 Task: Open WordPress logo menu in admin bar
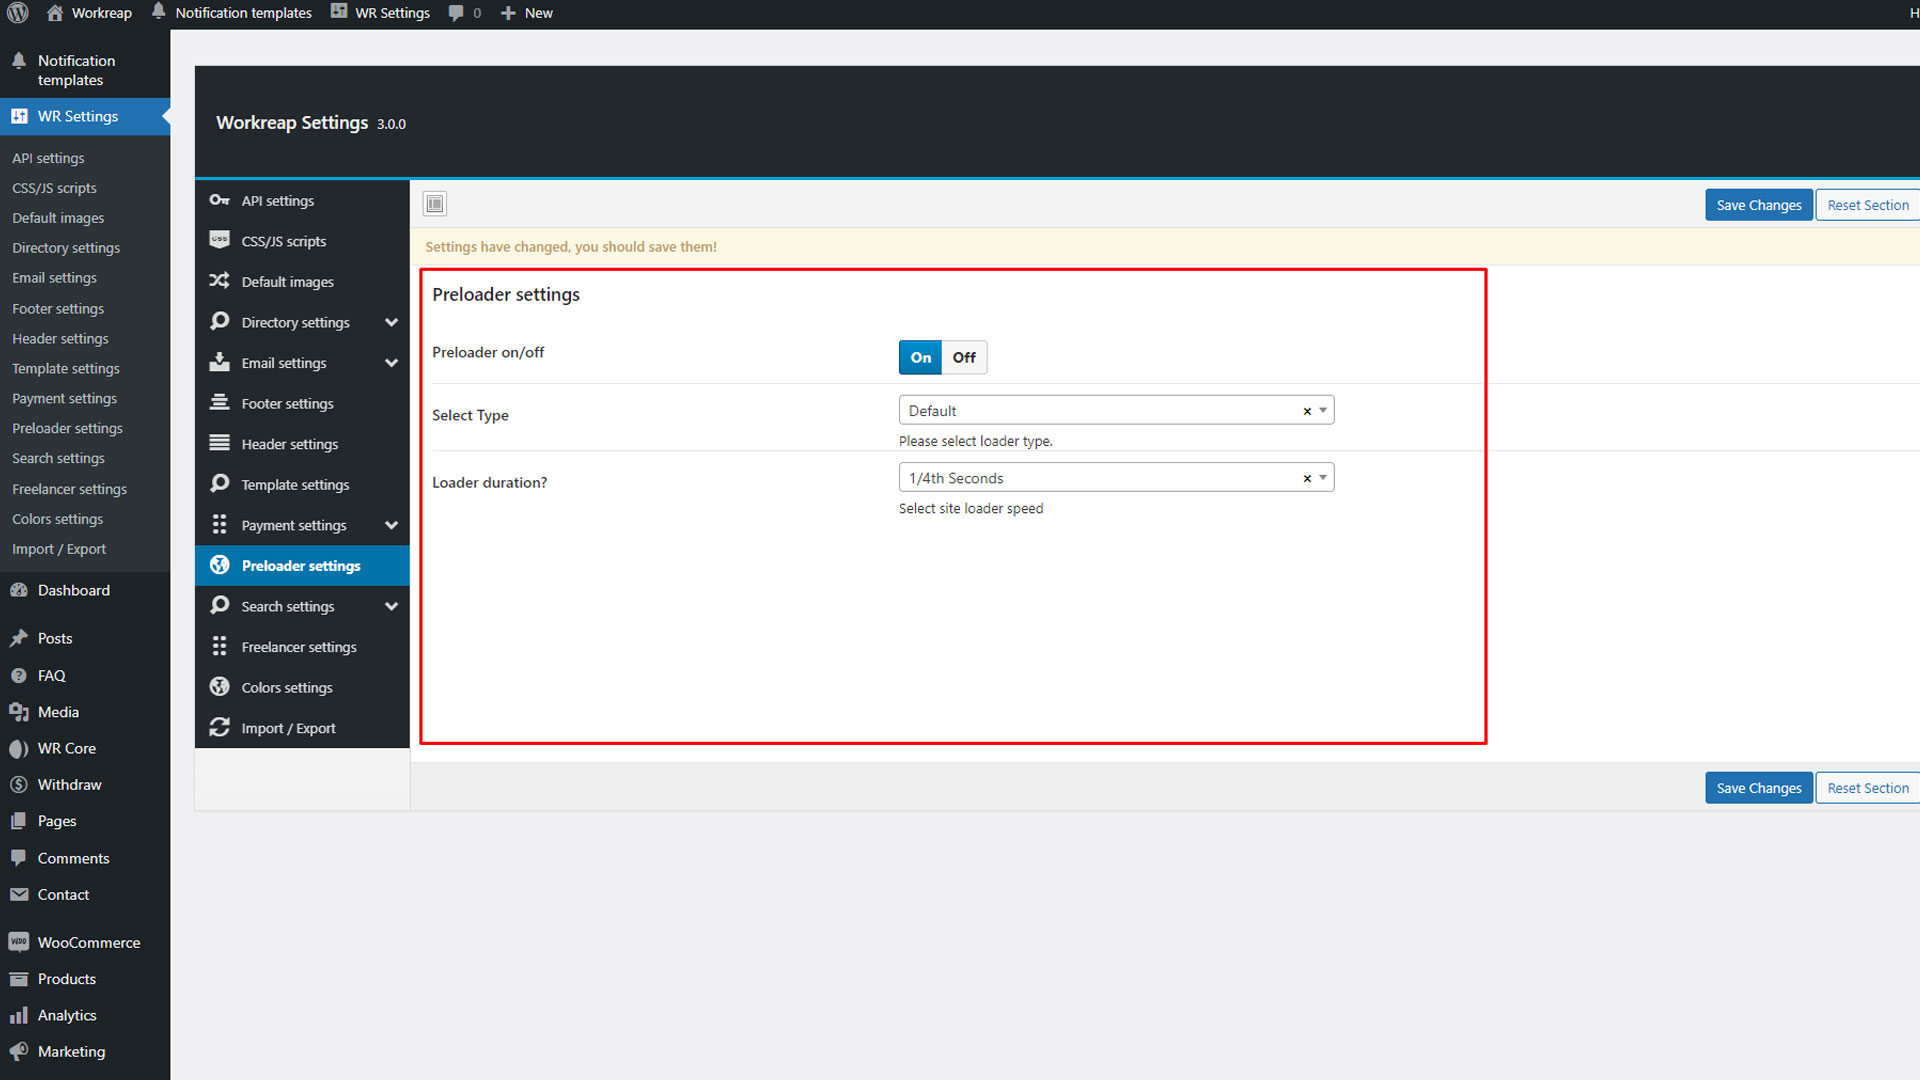(18, 13)
